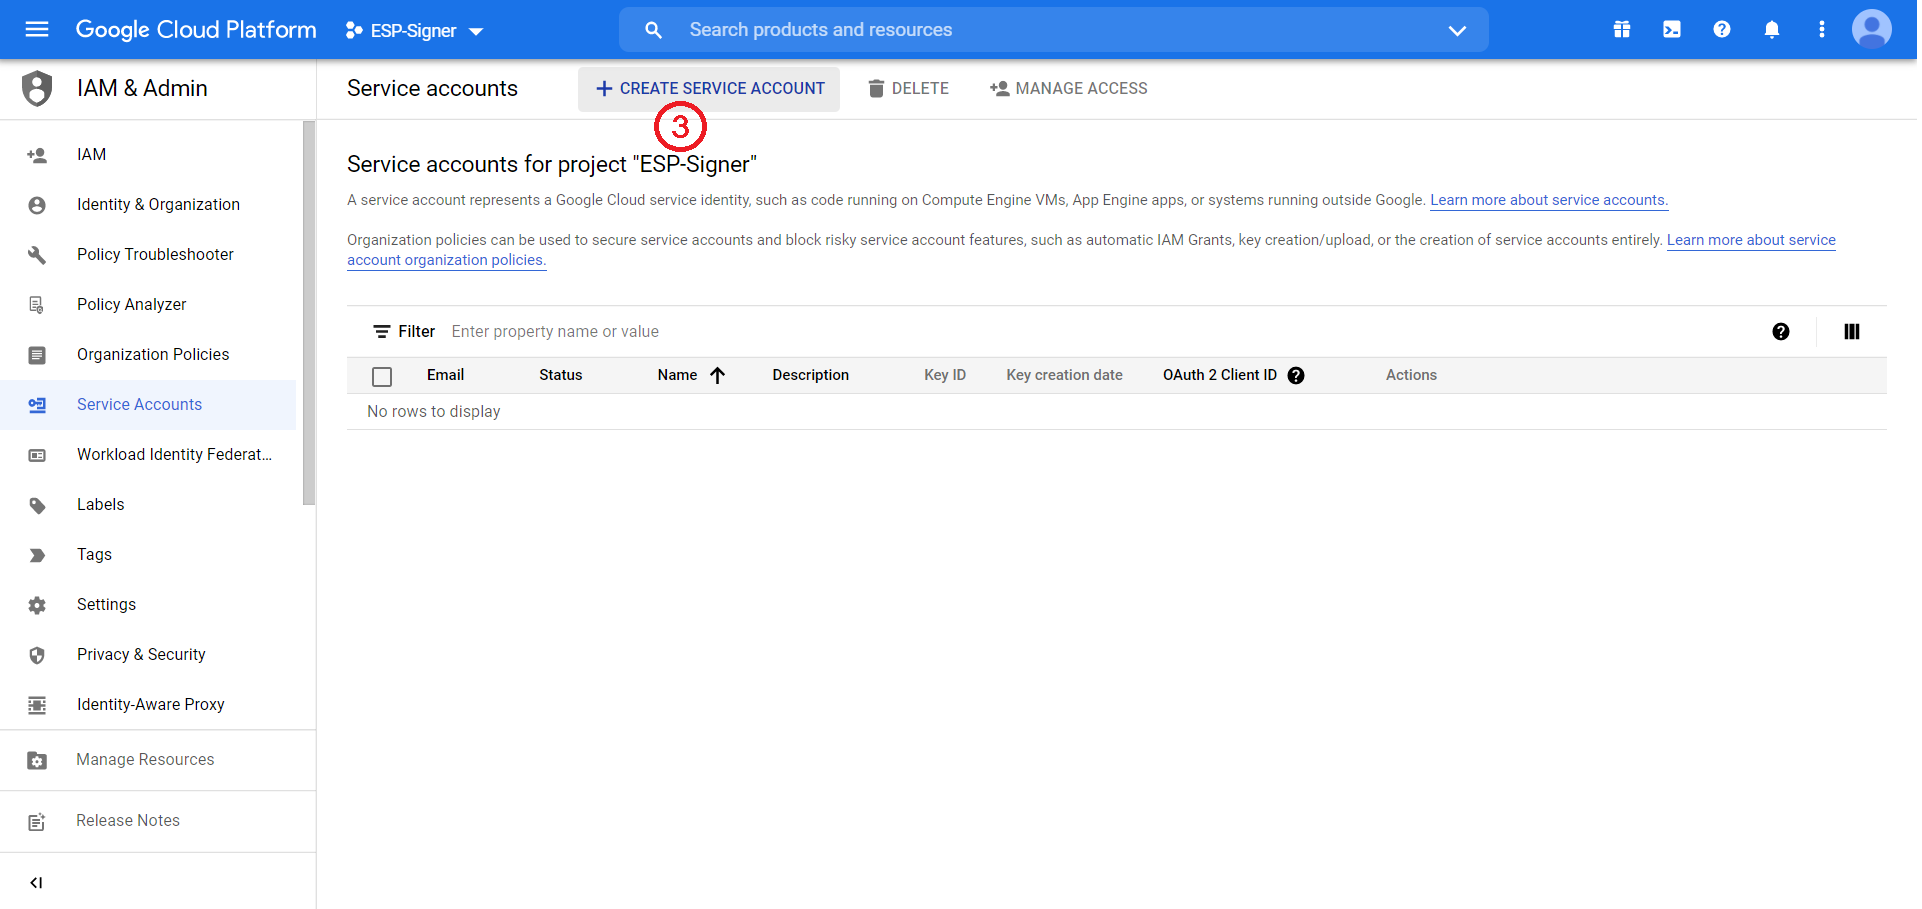Open Identity-Aware Proxy page
This screenshot has width=1922, height=909.
click(x=151, y=705)
